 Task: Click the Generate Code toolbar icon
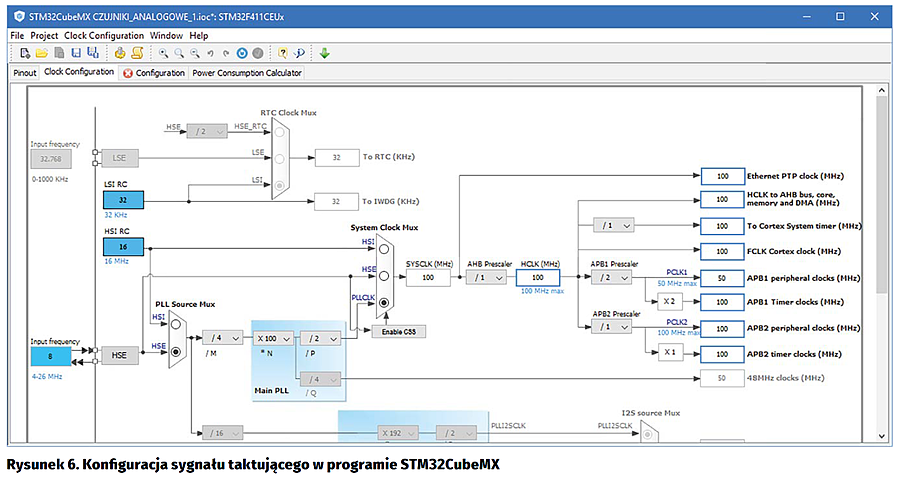click(119, 52)
